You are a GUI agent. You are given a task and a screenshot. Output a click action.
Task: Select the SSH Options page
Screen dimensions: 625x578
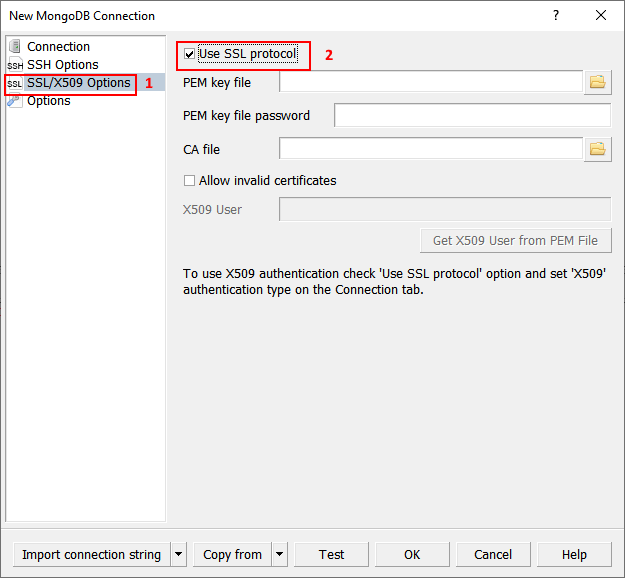[x=63, y=65]
